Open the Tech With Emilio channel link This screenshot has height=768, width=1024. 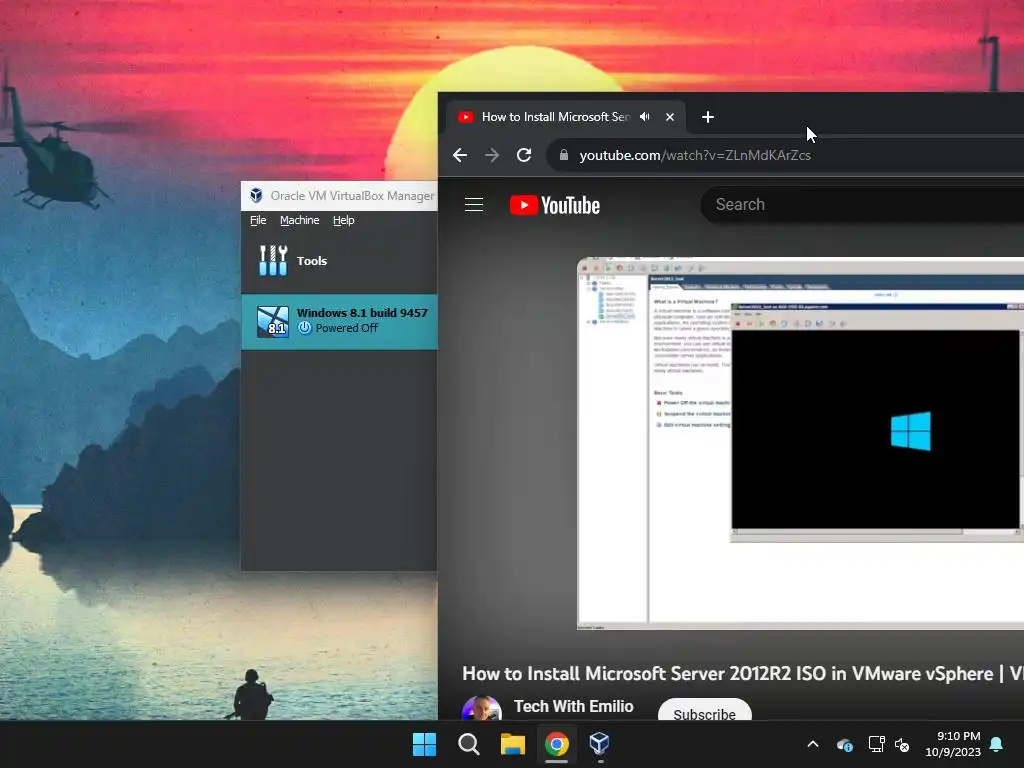pyautogui.click(x=573, y=706)
